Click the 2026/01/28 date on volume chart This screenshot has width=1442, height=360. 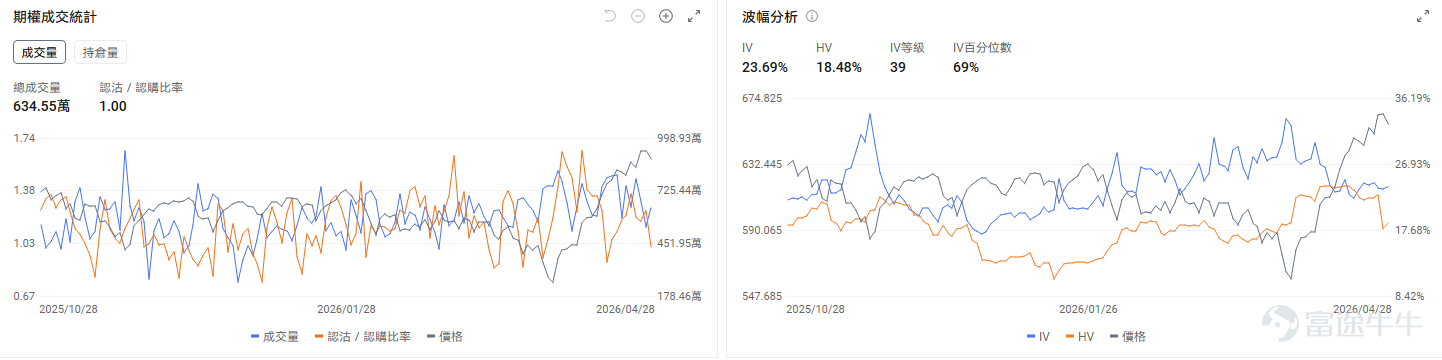click(x=346, y=310)
